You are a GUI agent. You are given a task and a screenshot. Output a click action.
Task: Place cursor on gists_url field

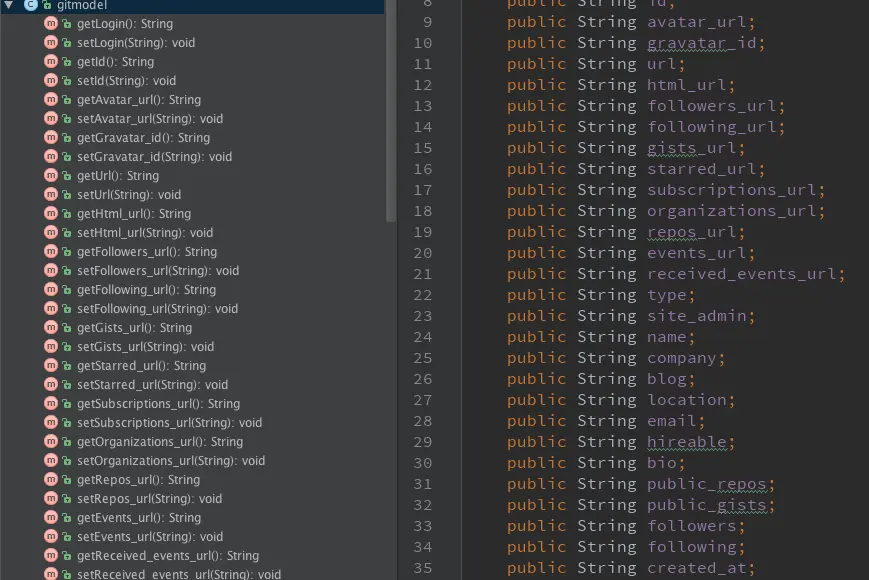pyautogui.click(x=691, y=148)
